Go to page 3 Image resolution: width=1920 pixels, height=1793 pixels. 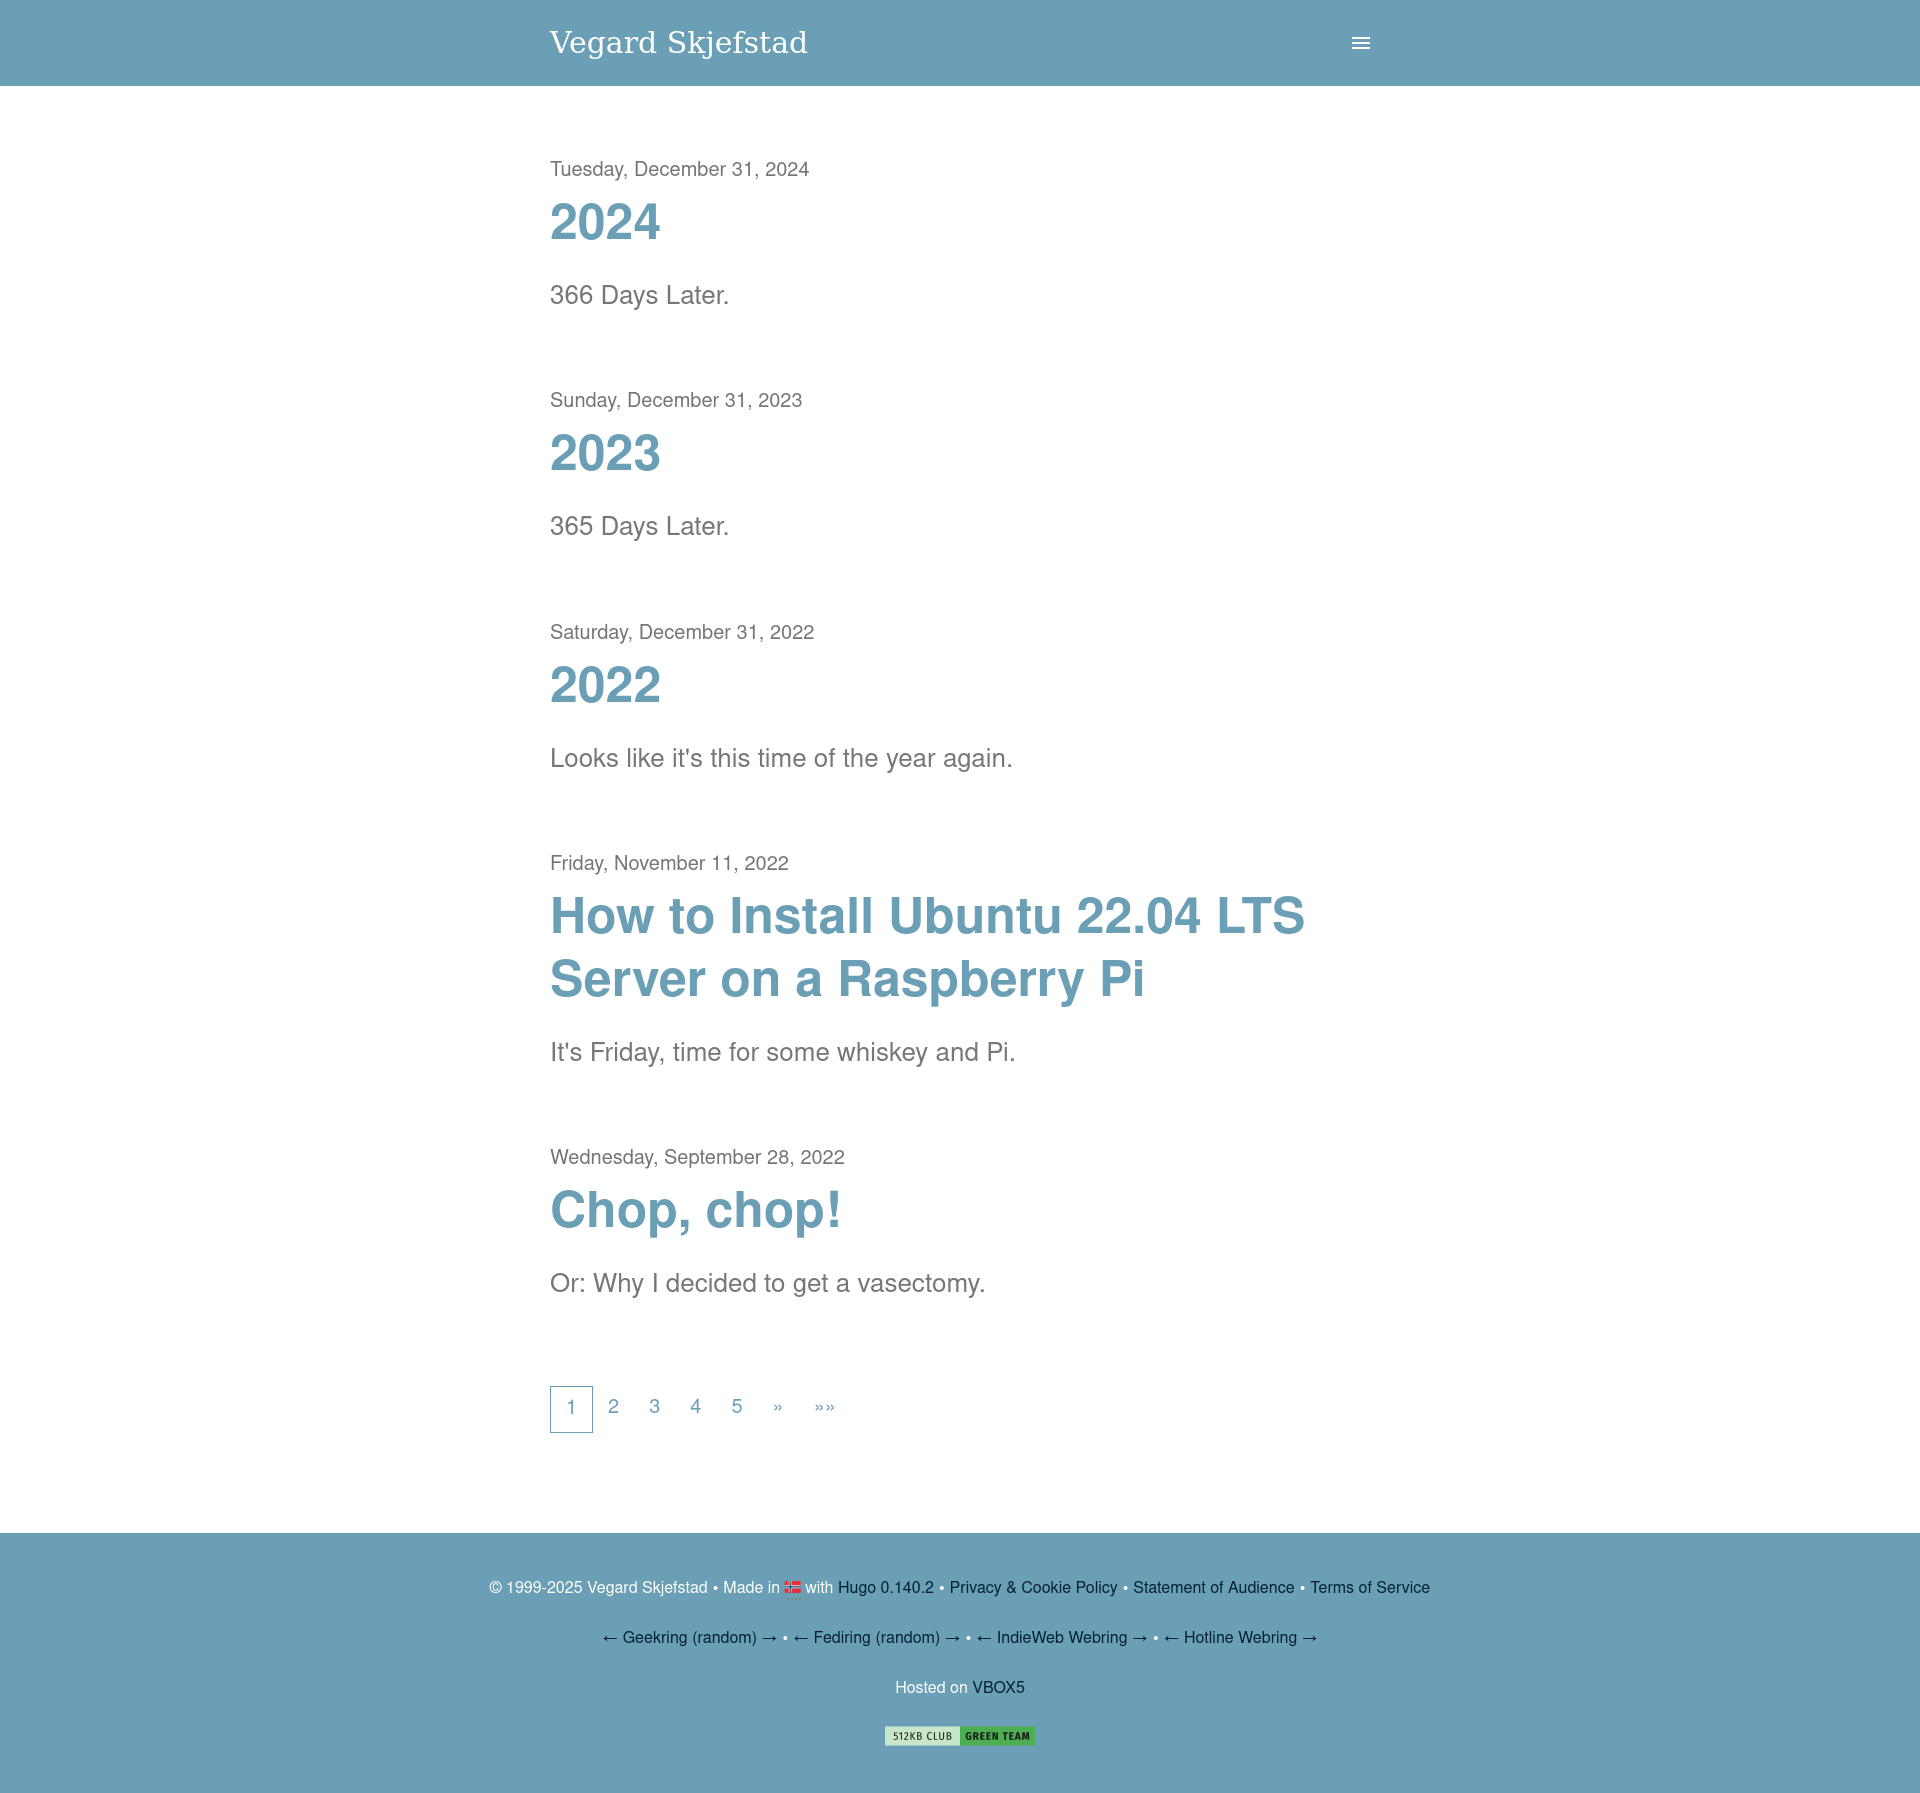654,1407
